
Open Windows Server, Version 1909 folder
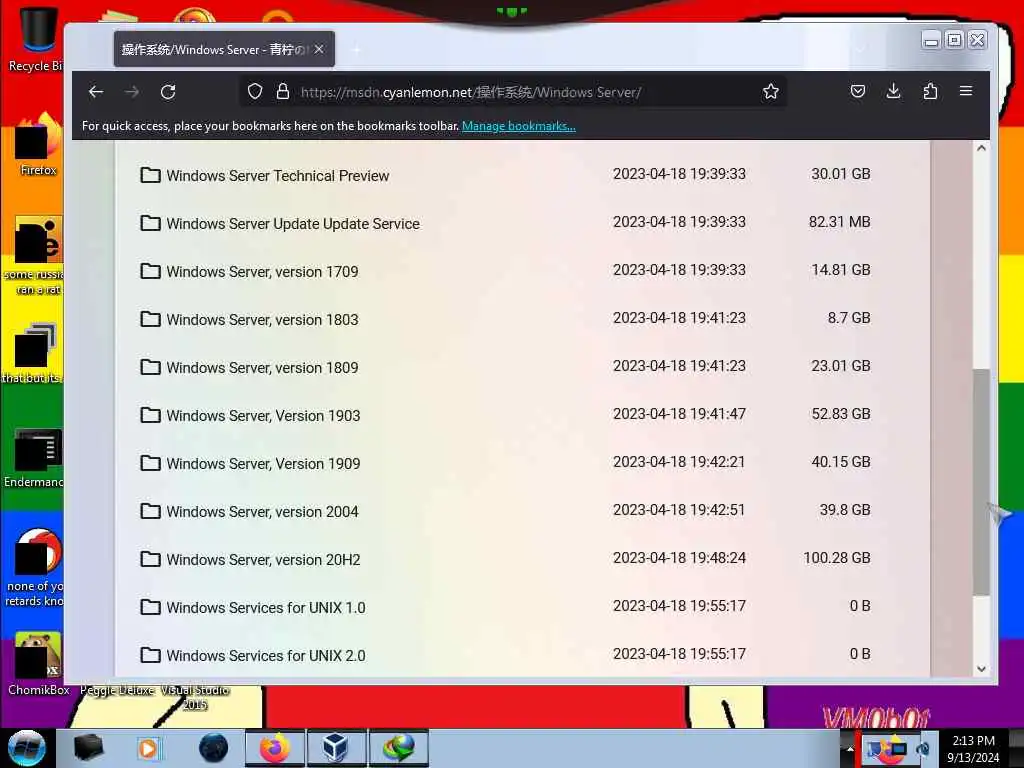pyautogui.click(x=263, y=464)
